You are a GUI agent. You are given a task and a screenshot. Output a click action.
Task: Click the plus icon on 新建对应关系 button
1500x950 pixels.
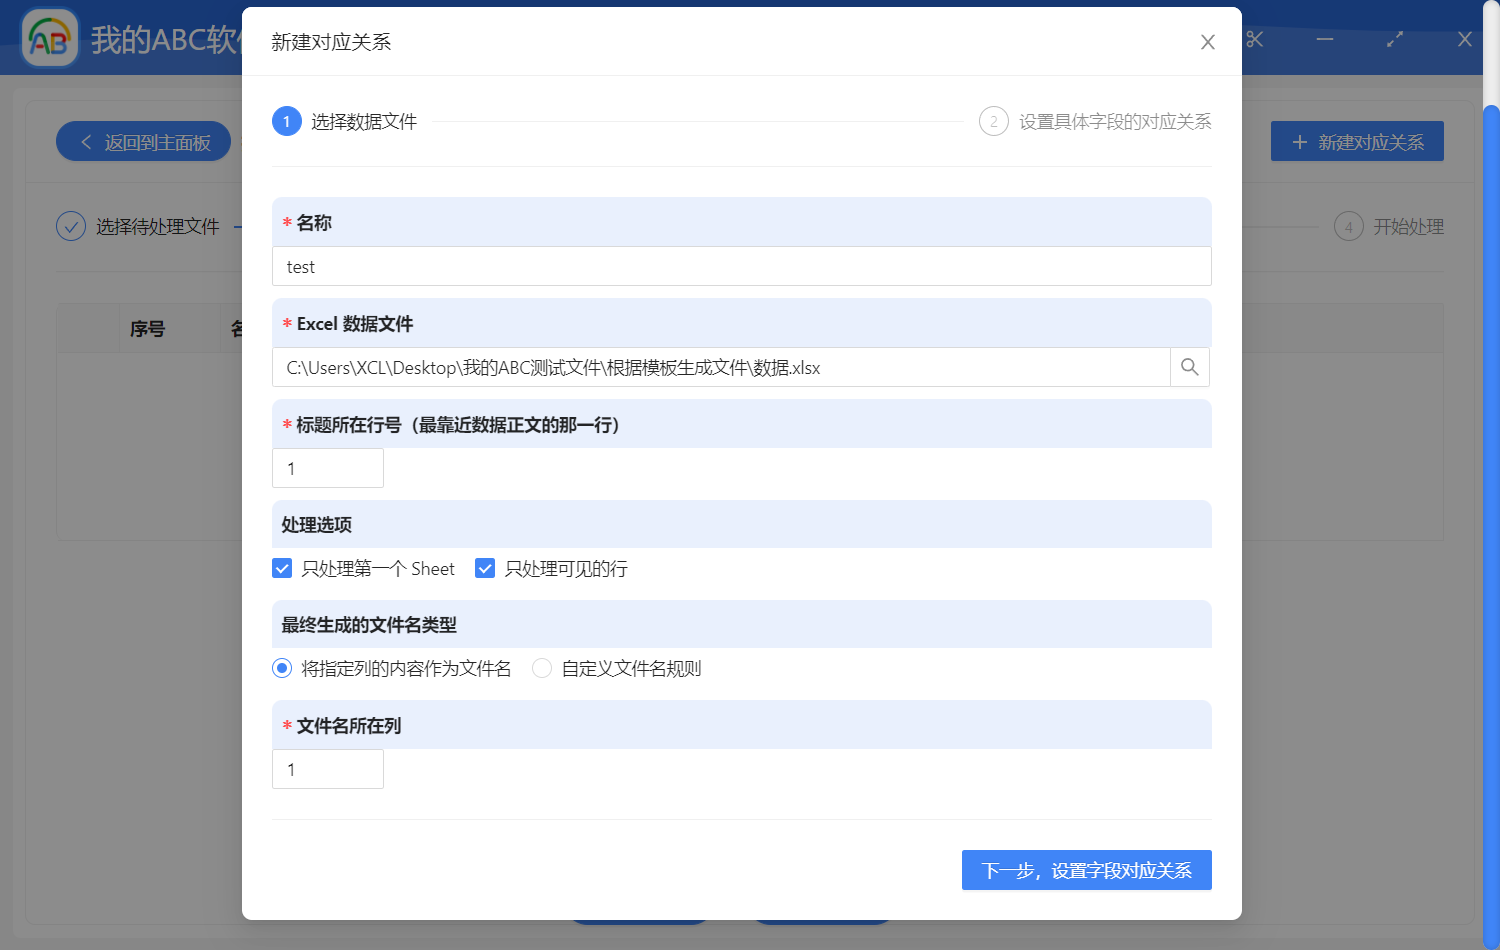(1299, 141)
